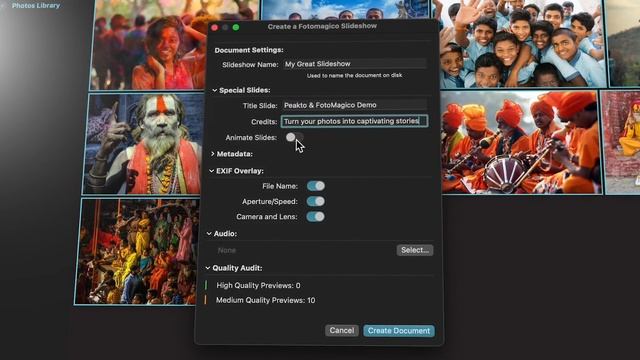
Task: Toggle the Animate Slides switch
Action: click(x=295, y=137)
